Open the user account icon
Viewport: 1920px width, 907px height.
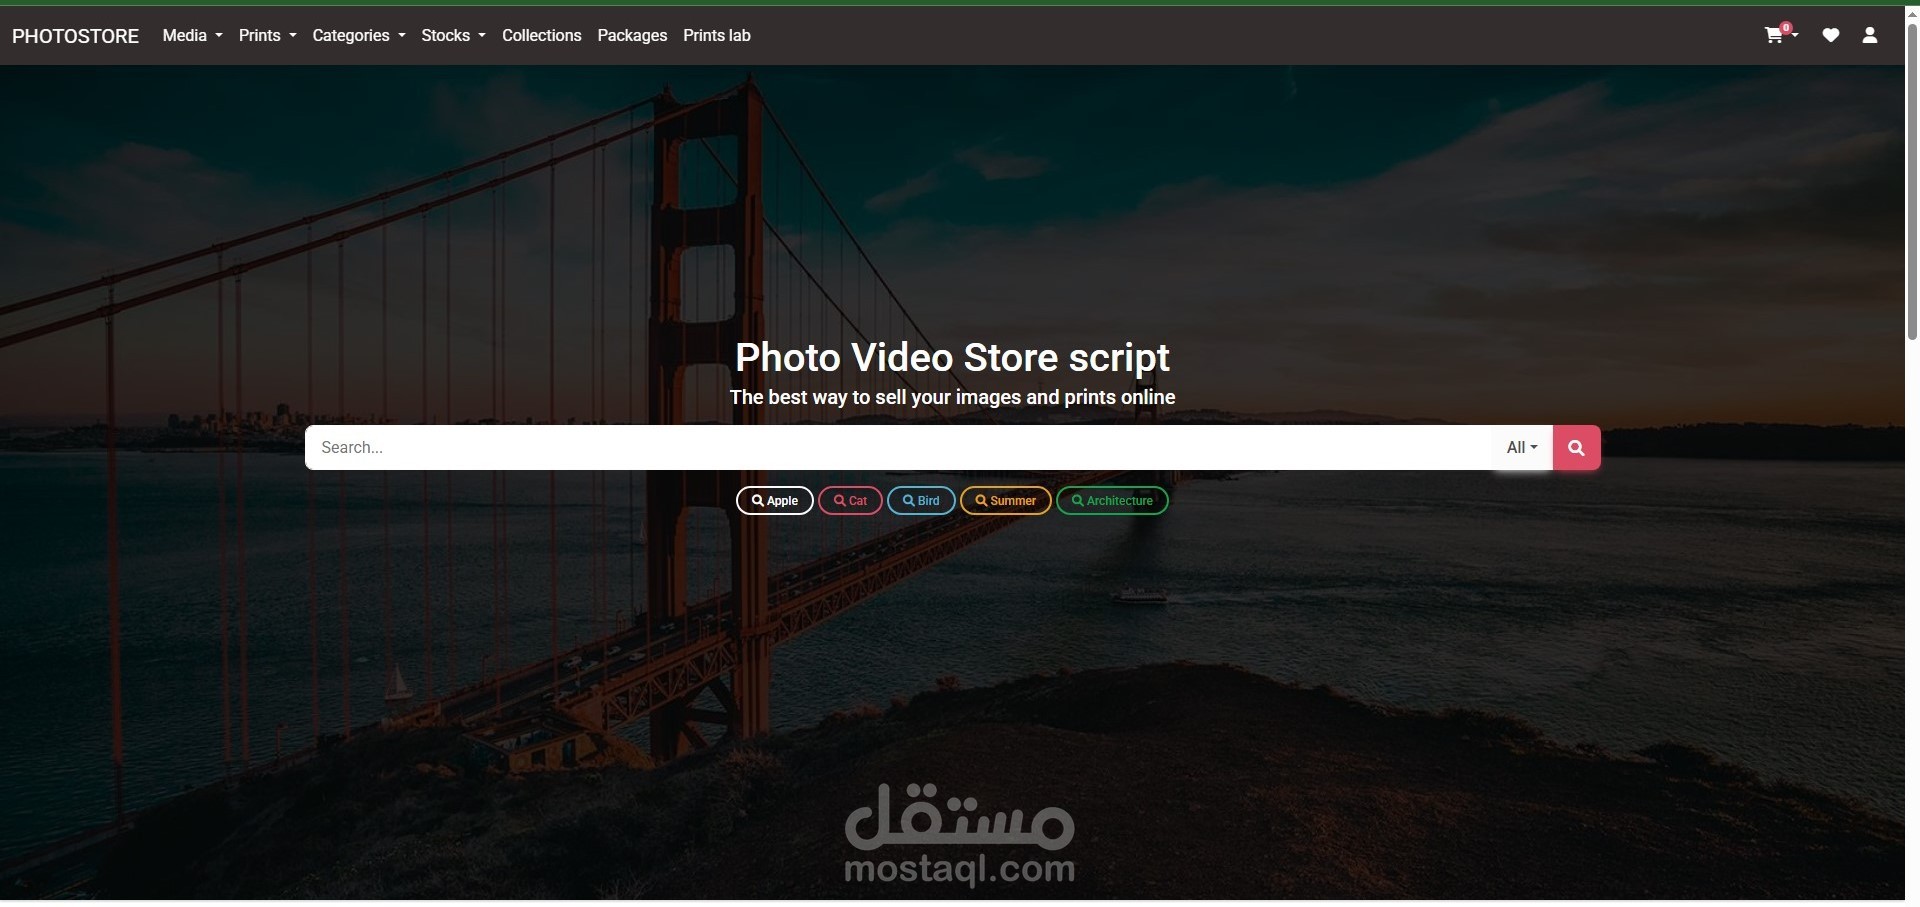(x=1870, y=35)
